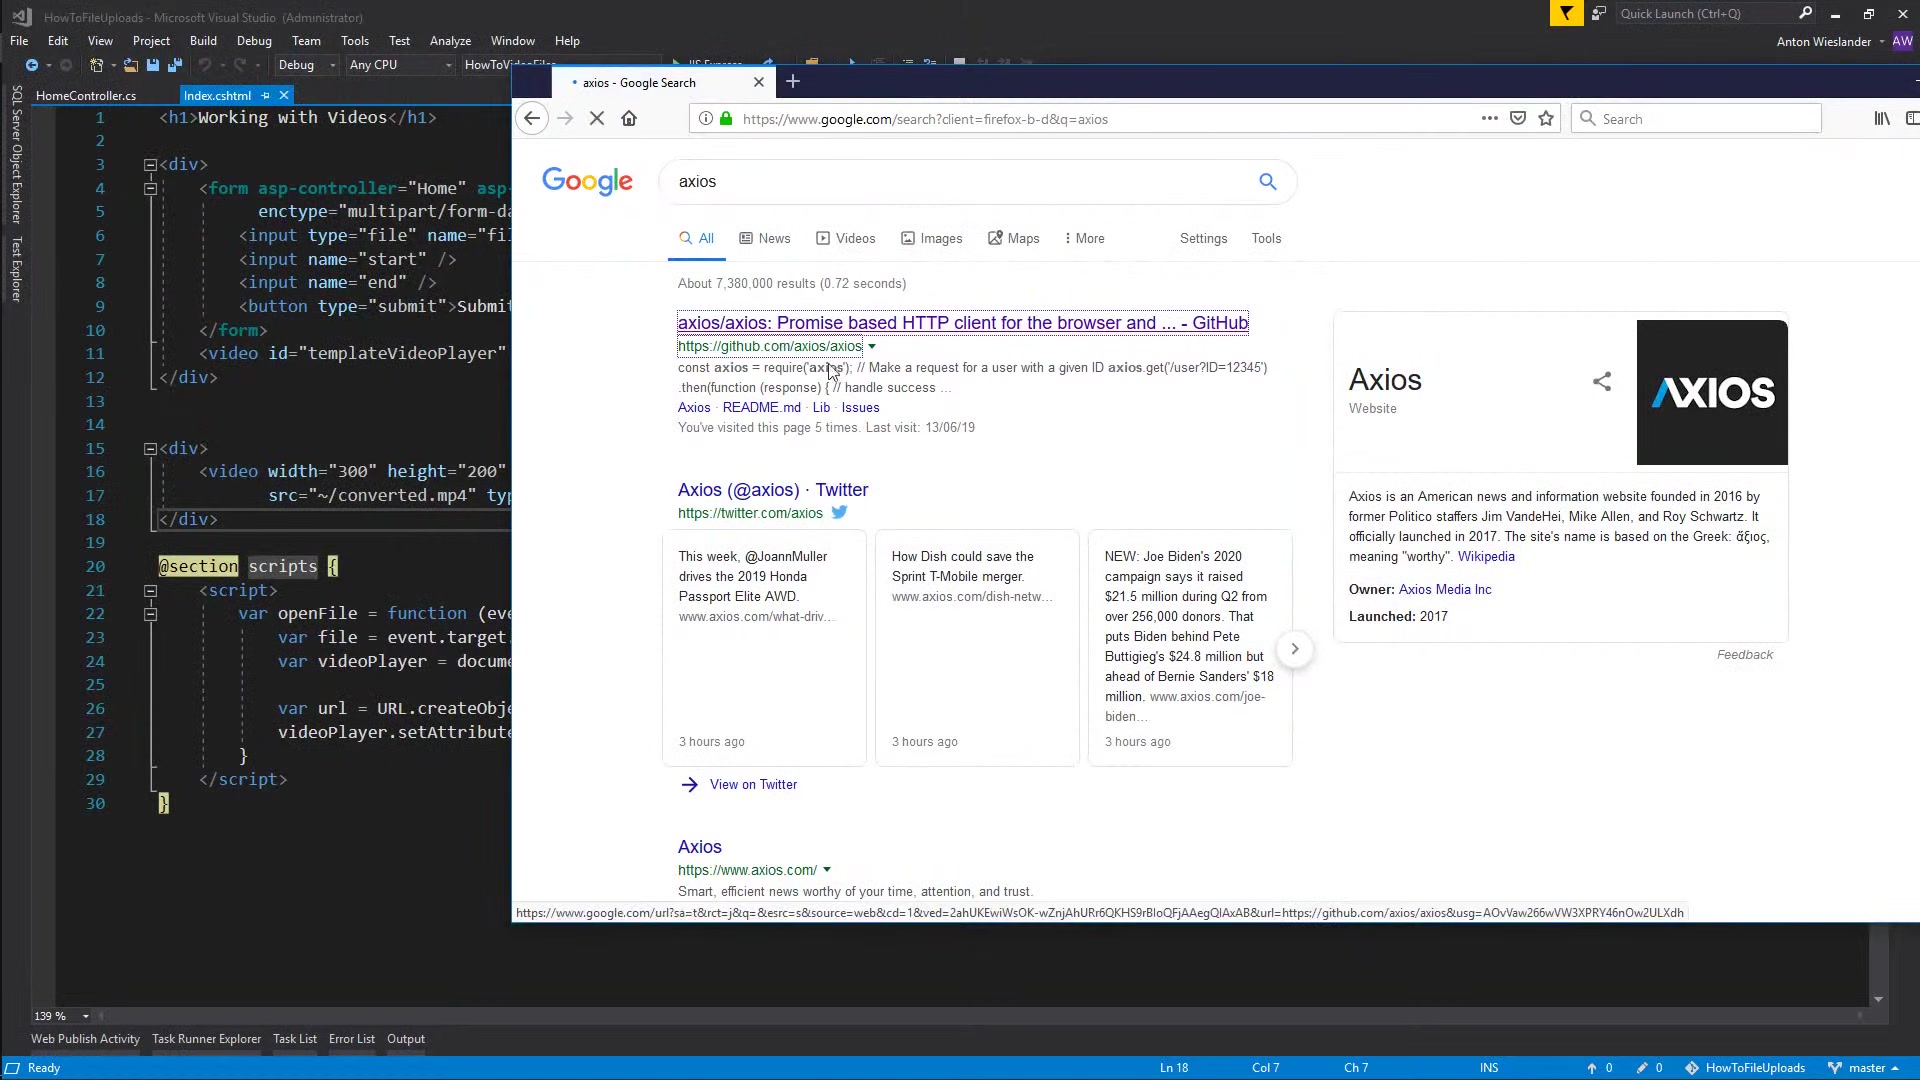Click README.md sitelink
This screenshot has height=1080, width=1920.
(762, 408)
